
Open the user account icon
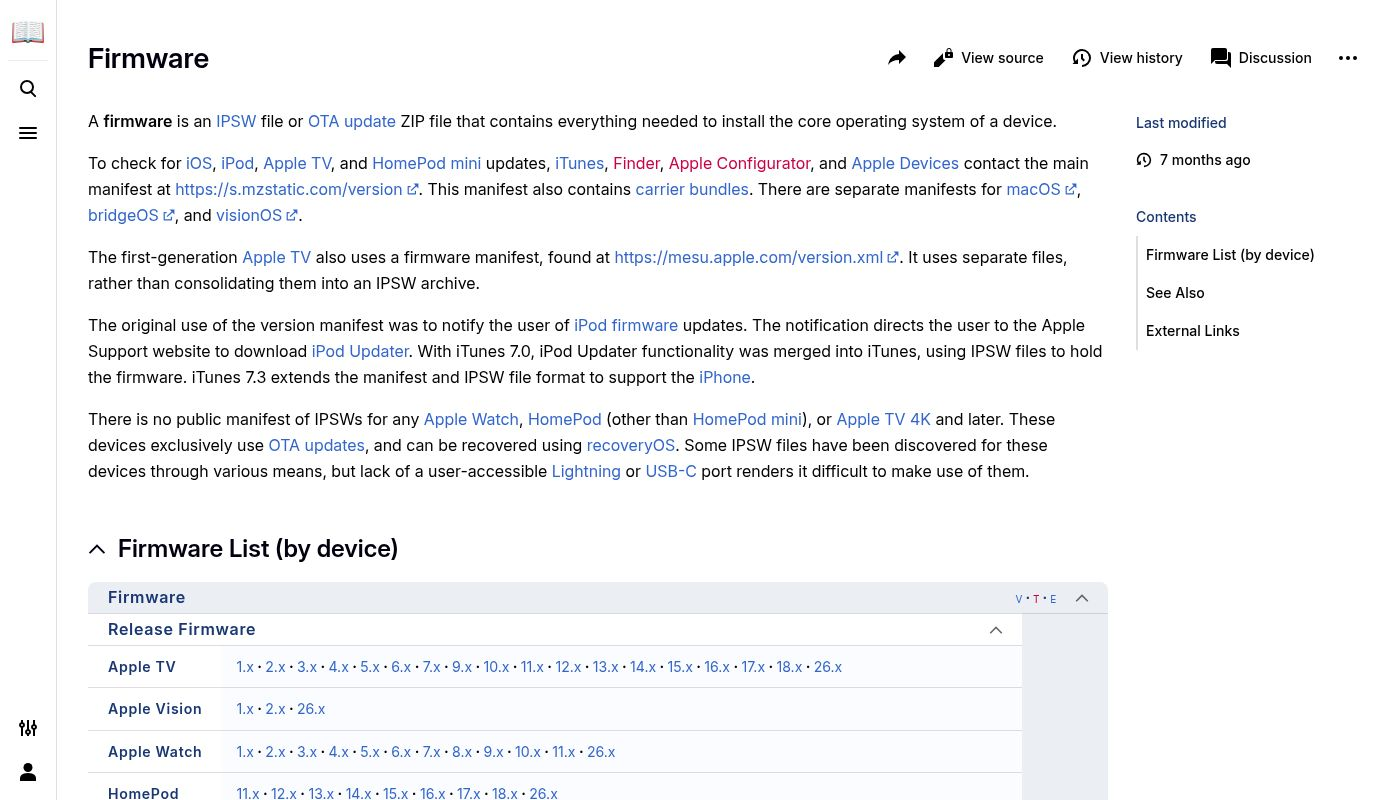28,772
